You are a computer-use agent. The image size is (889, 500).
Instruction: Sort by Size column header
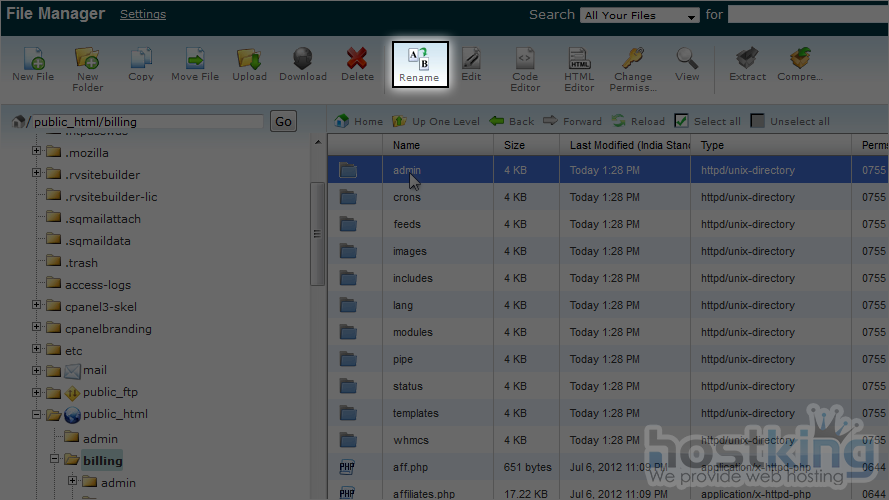click(514, 145)
